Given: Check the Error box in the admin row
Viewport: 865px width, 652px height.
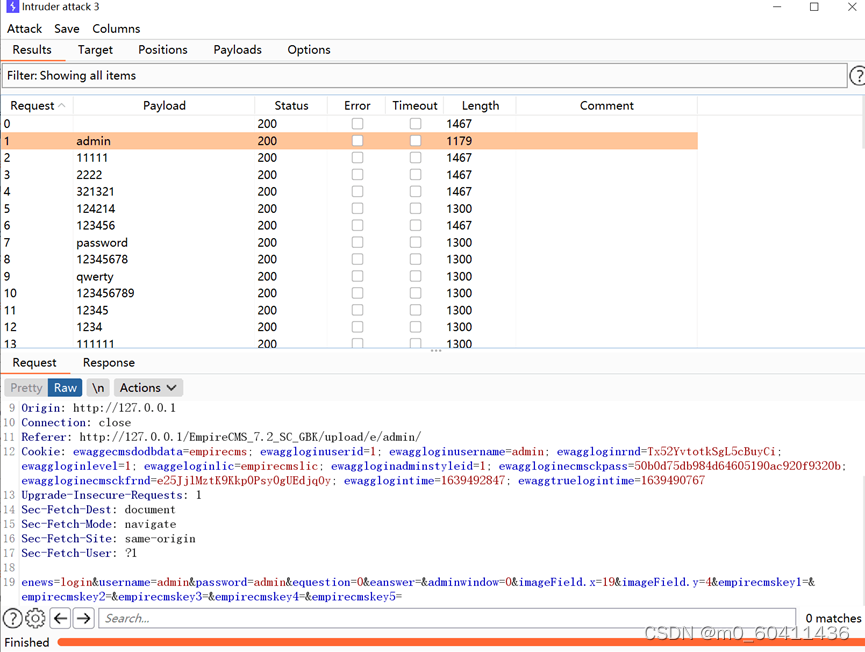Looking at the screenshot, I should [x=357, y=141].
